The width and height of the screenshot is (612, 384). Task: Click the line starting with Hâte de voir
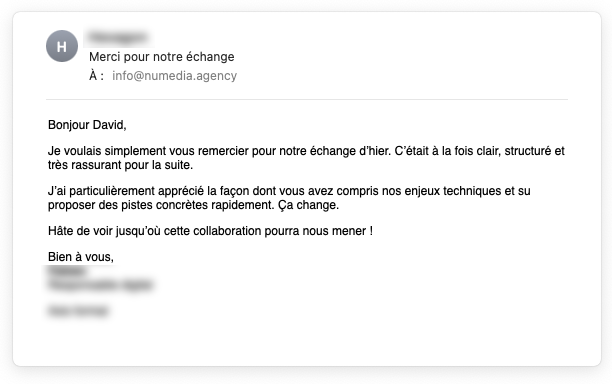pyautogui.click(x=210, y=231)
